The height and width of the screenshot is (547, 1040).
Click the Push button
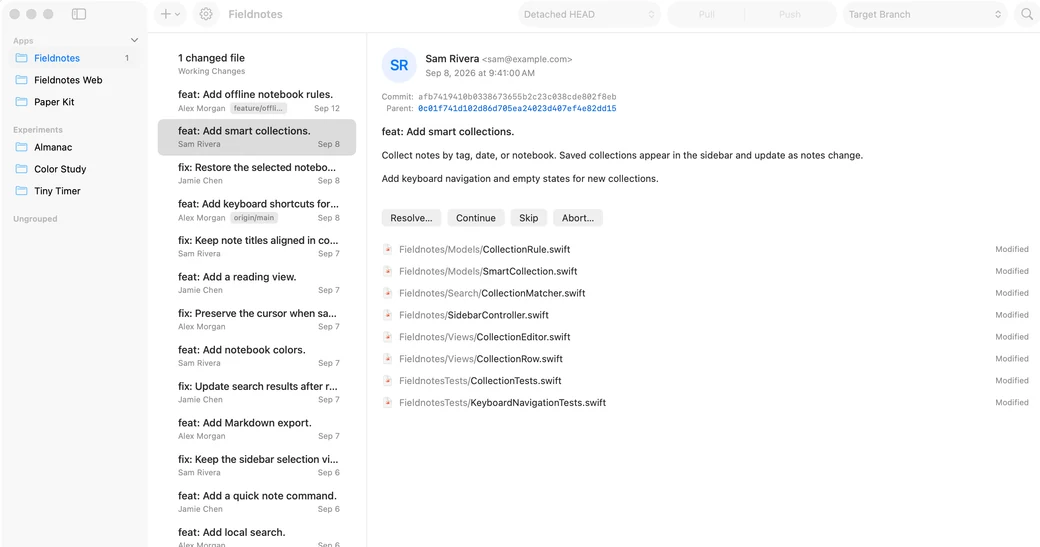(x=789, y=14)
